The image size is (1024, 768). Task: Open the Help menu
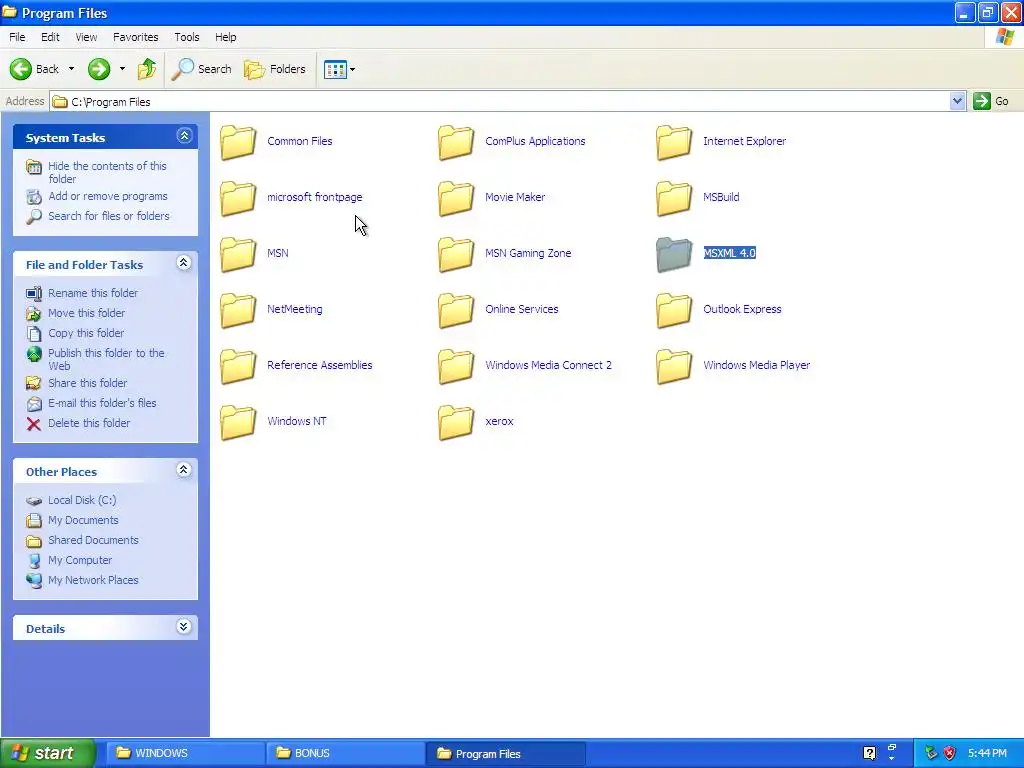[225, 37]
